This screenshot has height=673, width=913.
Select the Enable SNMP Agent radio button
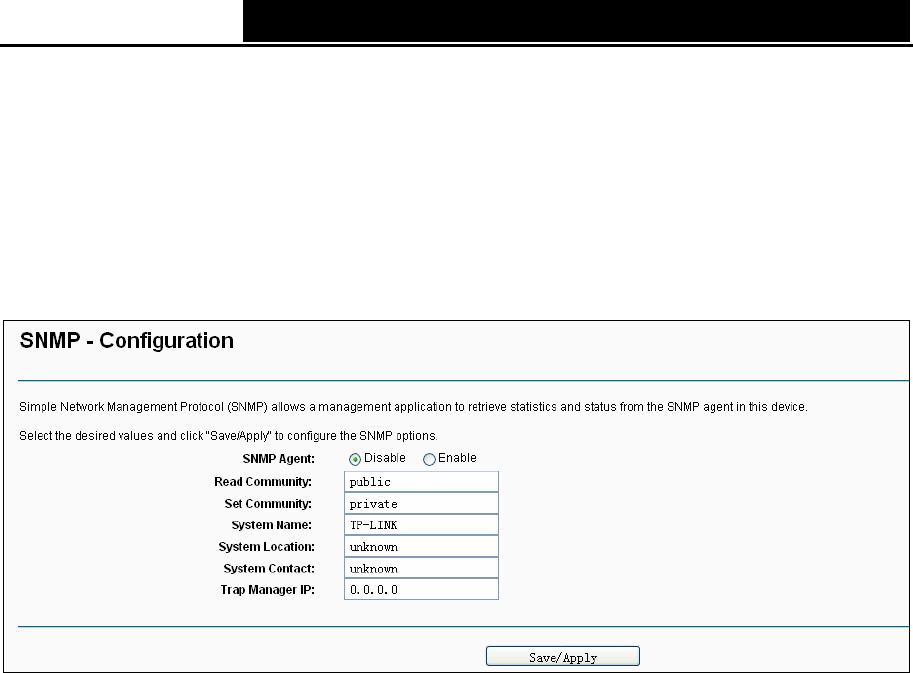pyautogui.click(x=429, y=459)
